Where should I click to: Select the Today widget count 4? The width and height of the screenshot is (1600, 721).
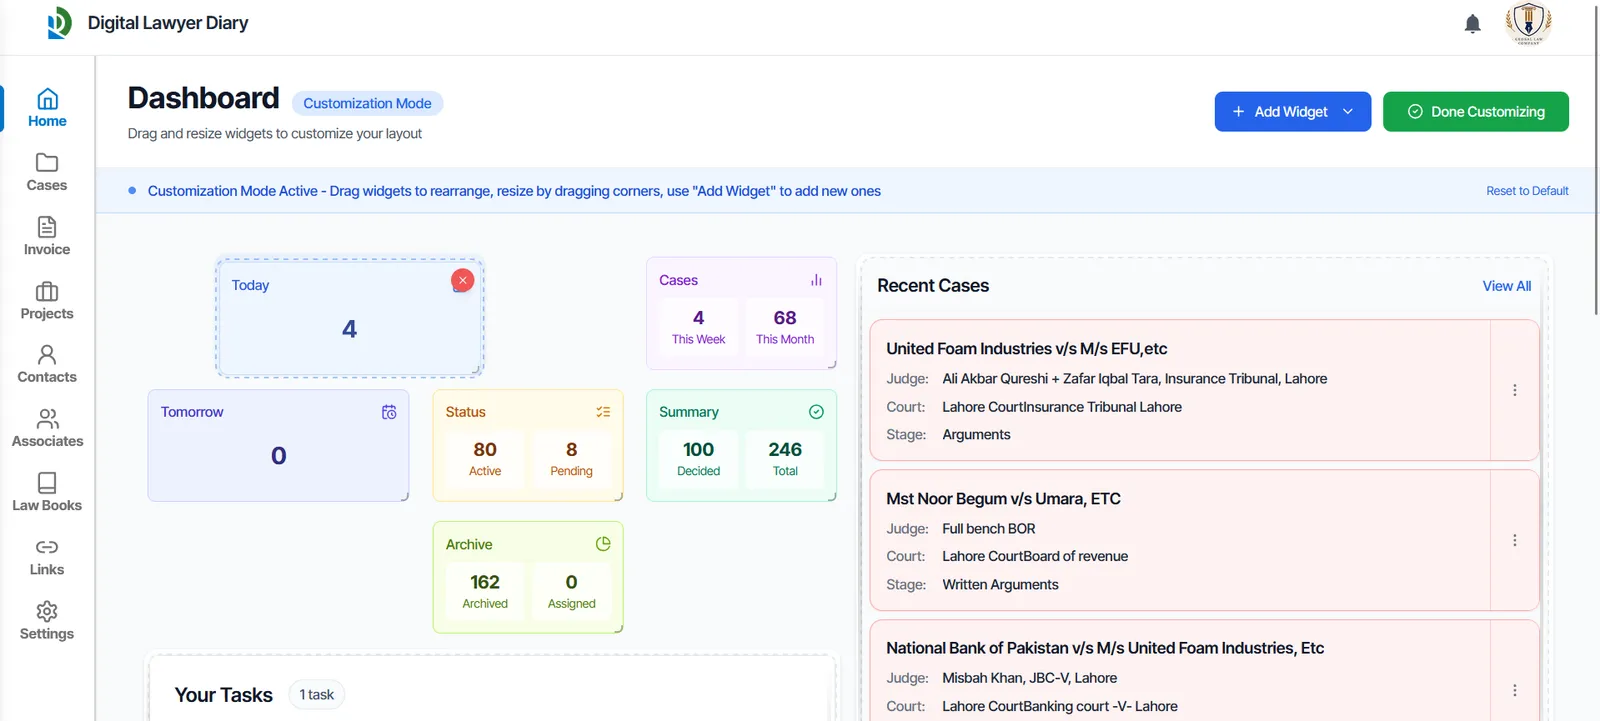point(349,329)
